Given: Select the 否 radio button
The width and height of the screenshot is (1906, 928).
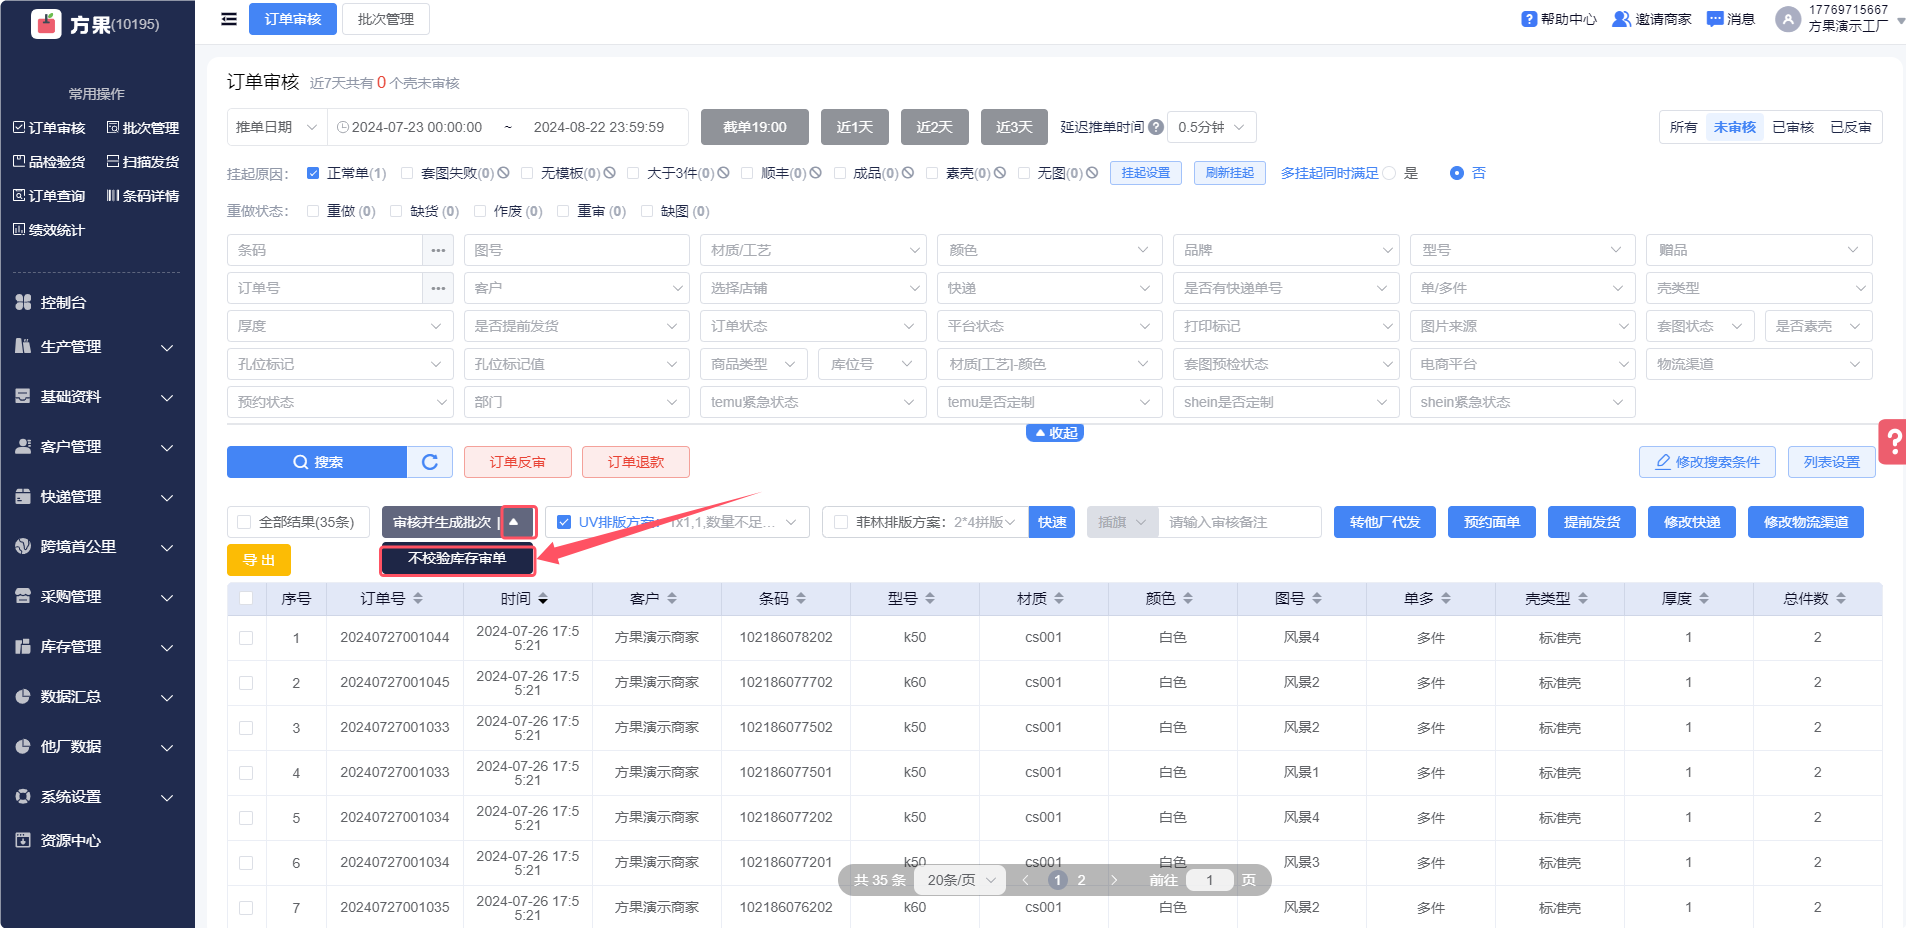Looking at the screenshot, I should point(1456,173).
